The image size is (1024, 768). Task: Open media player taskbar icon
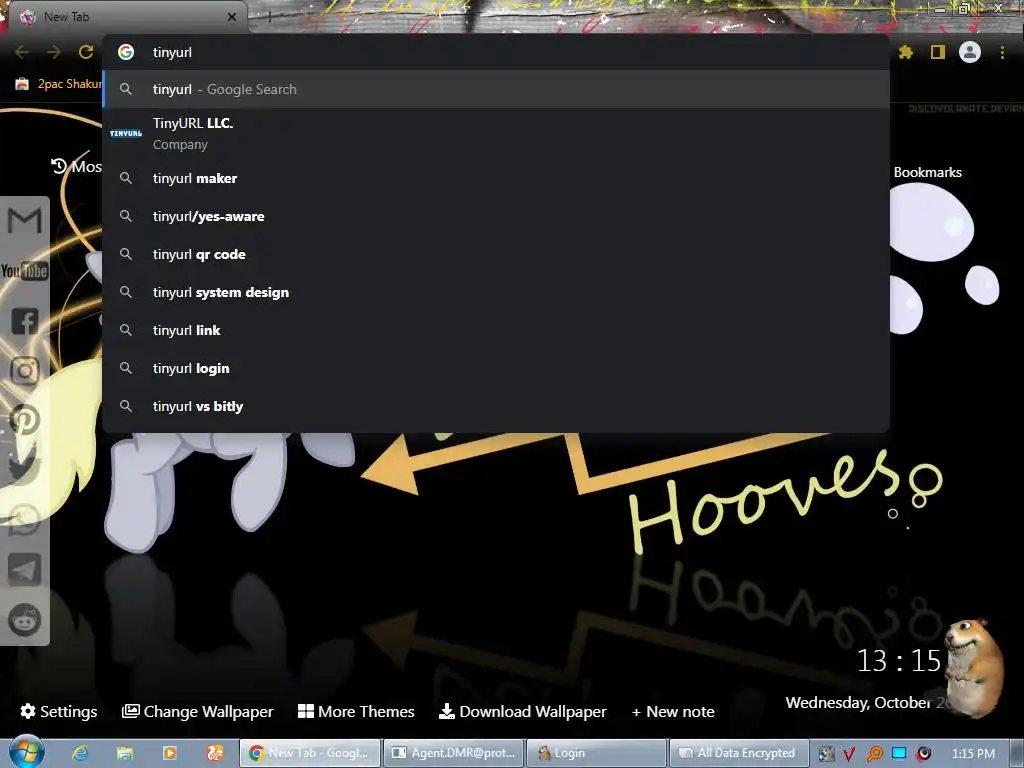pos(170,753)
